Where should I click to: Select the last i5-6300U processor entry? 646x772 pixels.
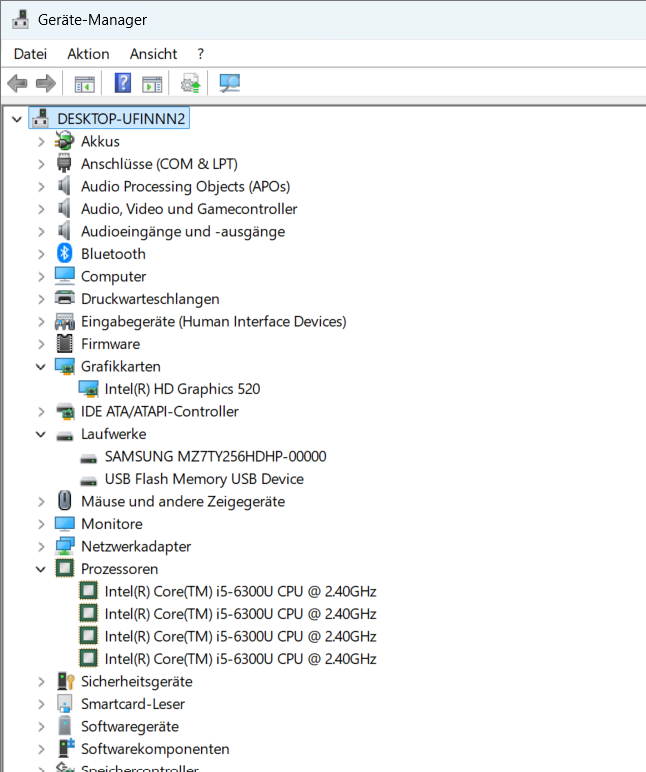coord(240,659)
